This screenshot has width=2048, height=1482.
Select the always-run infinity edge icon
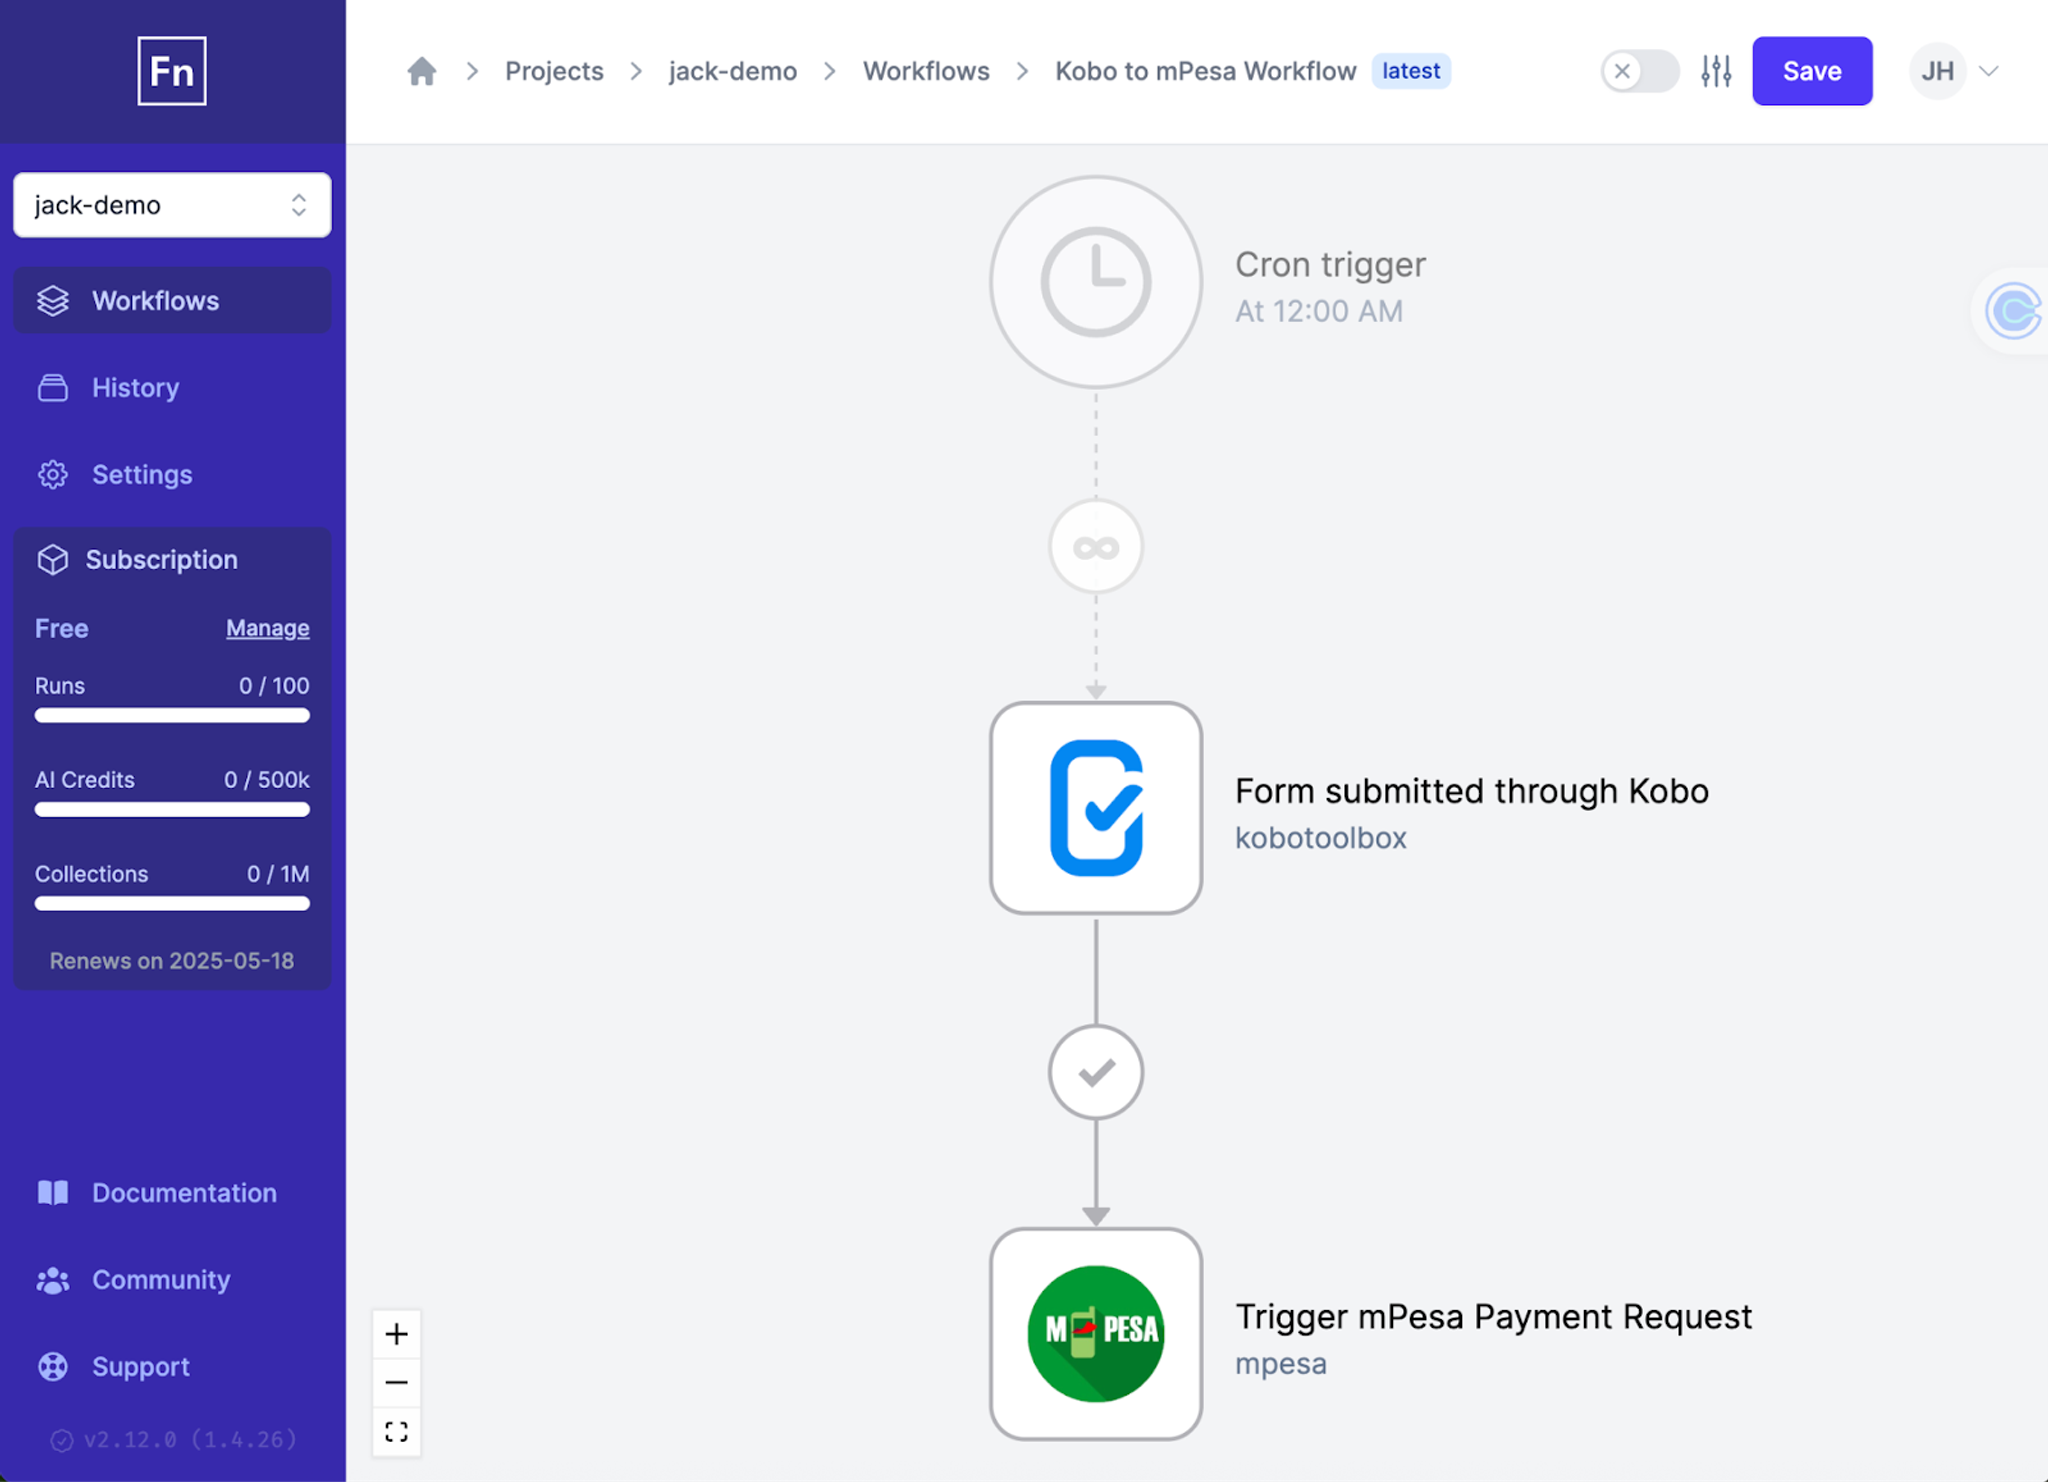(x=1096, y=547)
